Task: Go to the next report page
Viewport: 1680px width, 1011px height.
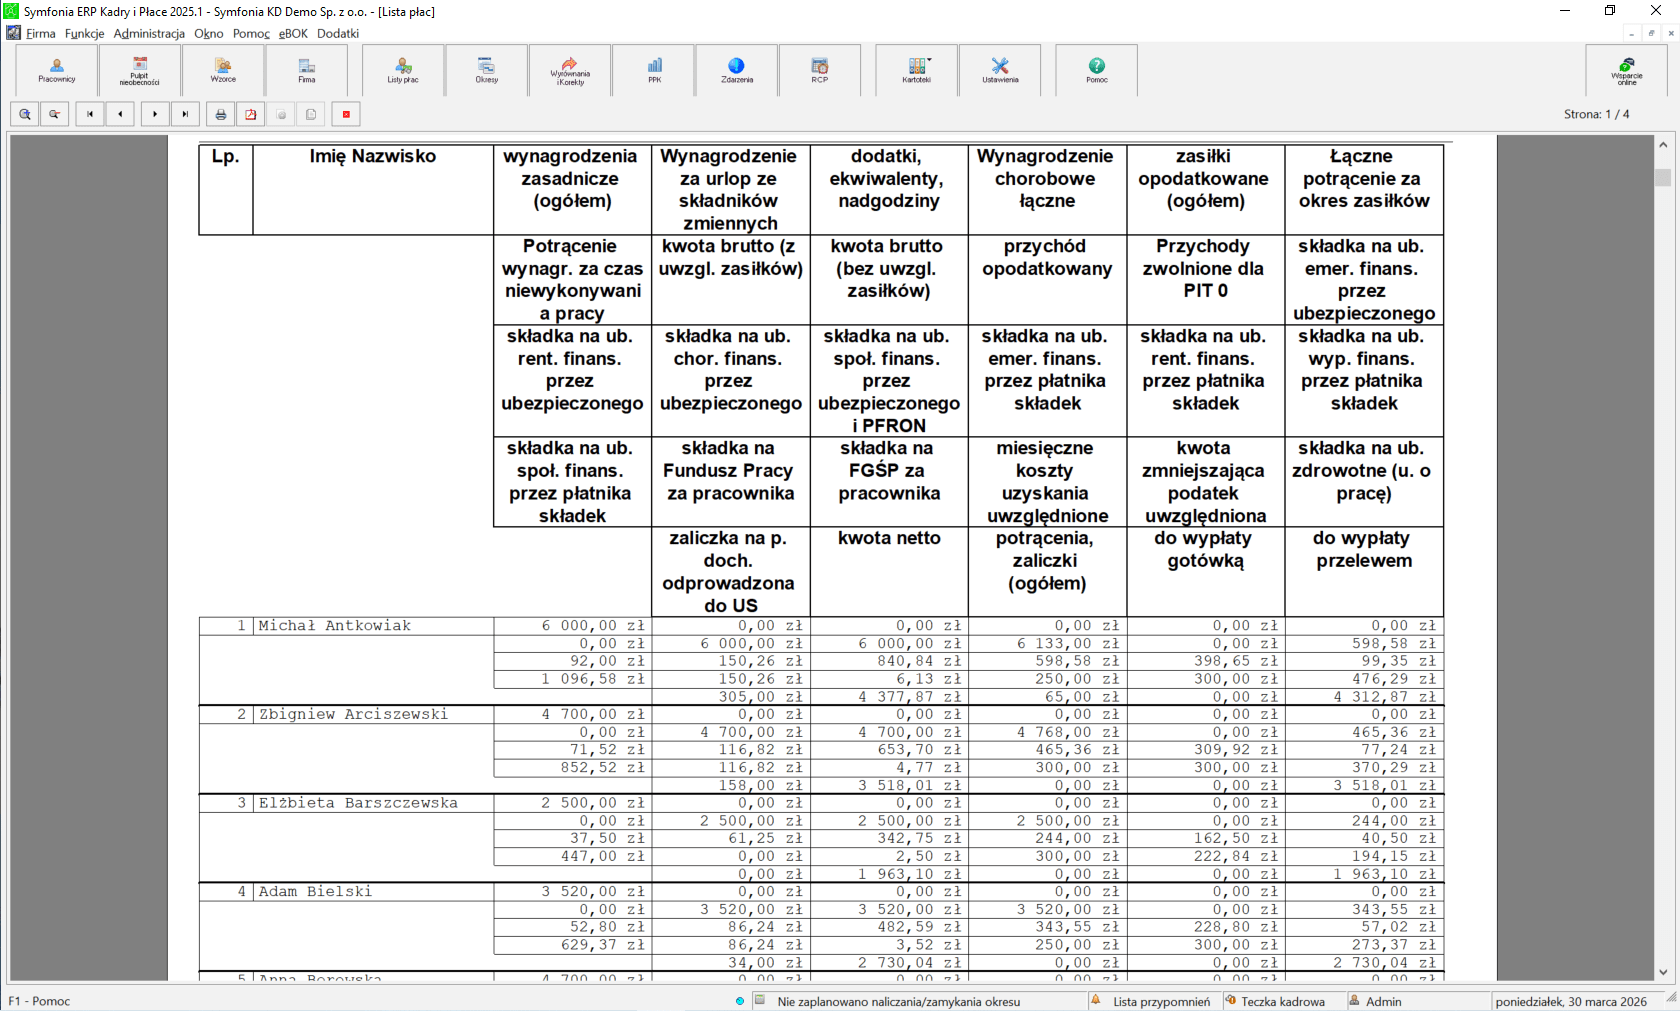Action: click(155, 114)
